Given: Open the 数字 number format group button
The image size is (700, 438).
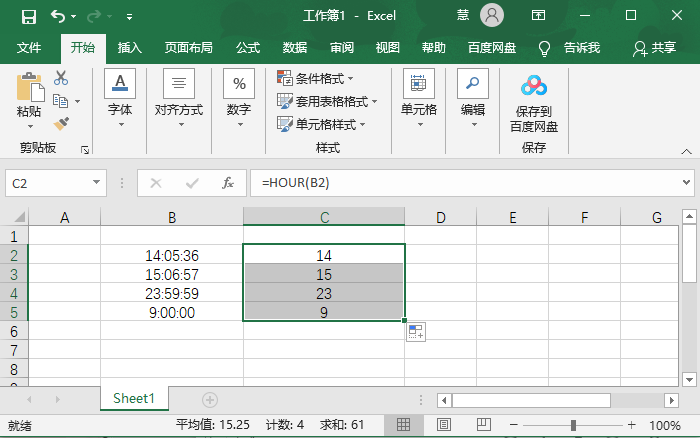Looking at the screenshot, I should point(239,99).
